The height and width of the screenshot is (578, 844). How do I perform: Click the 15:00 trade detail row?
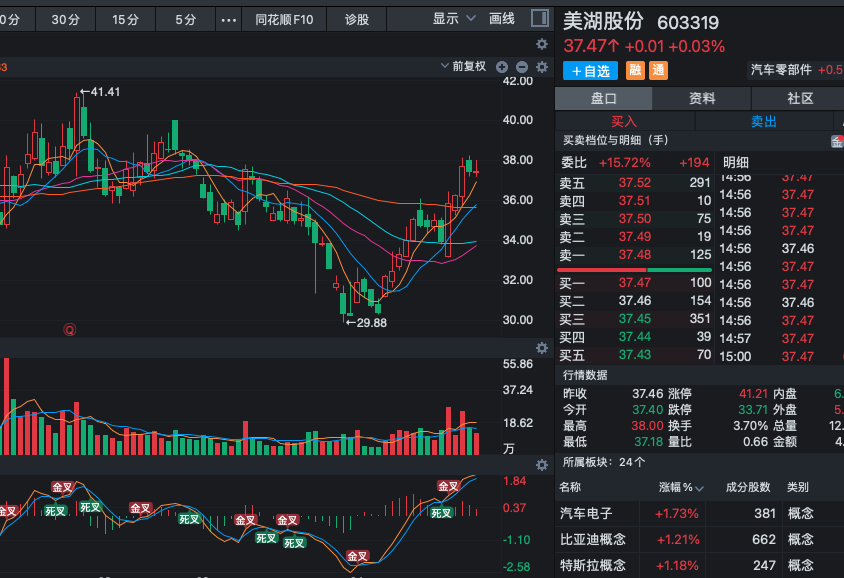tap(780, 356)
